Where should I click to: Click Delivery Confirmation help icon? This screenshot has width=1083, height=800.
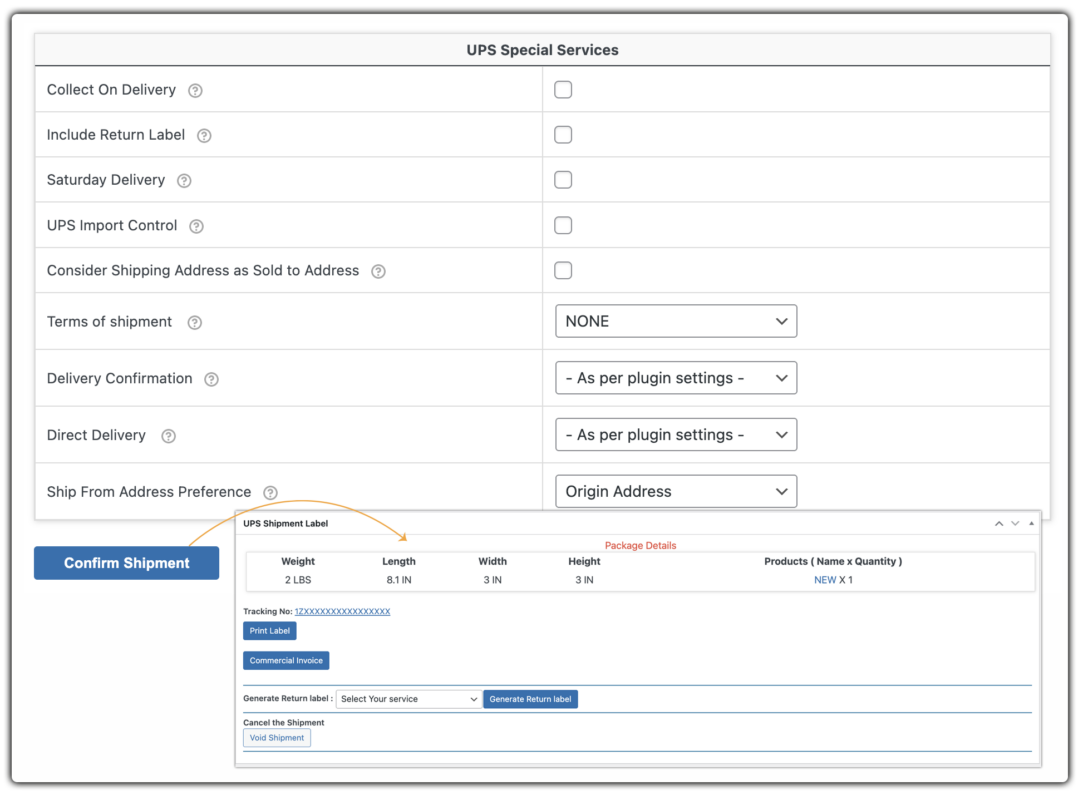(x=211, y=379)
